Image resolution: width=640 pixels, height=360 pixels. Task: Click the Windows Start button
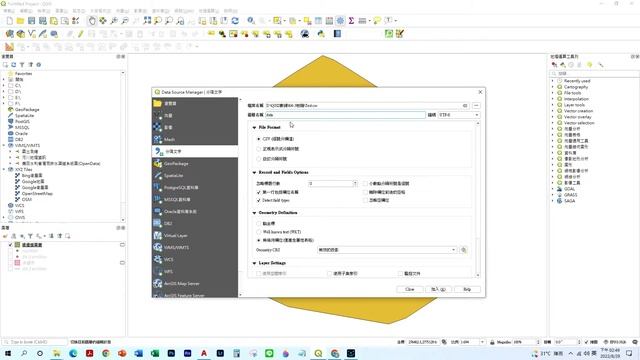tap(8, 353)
